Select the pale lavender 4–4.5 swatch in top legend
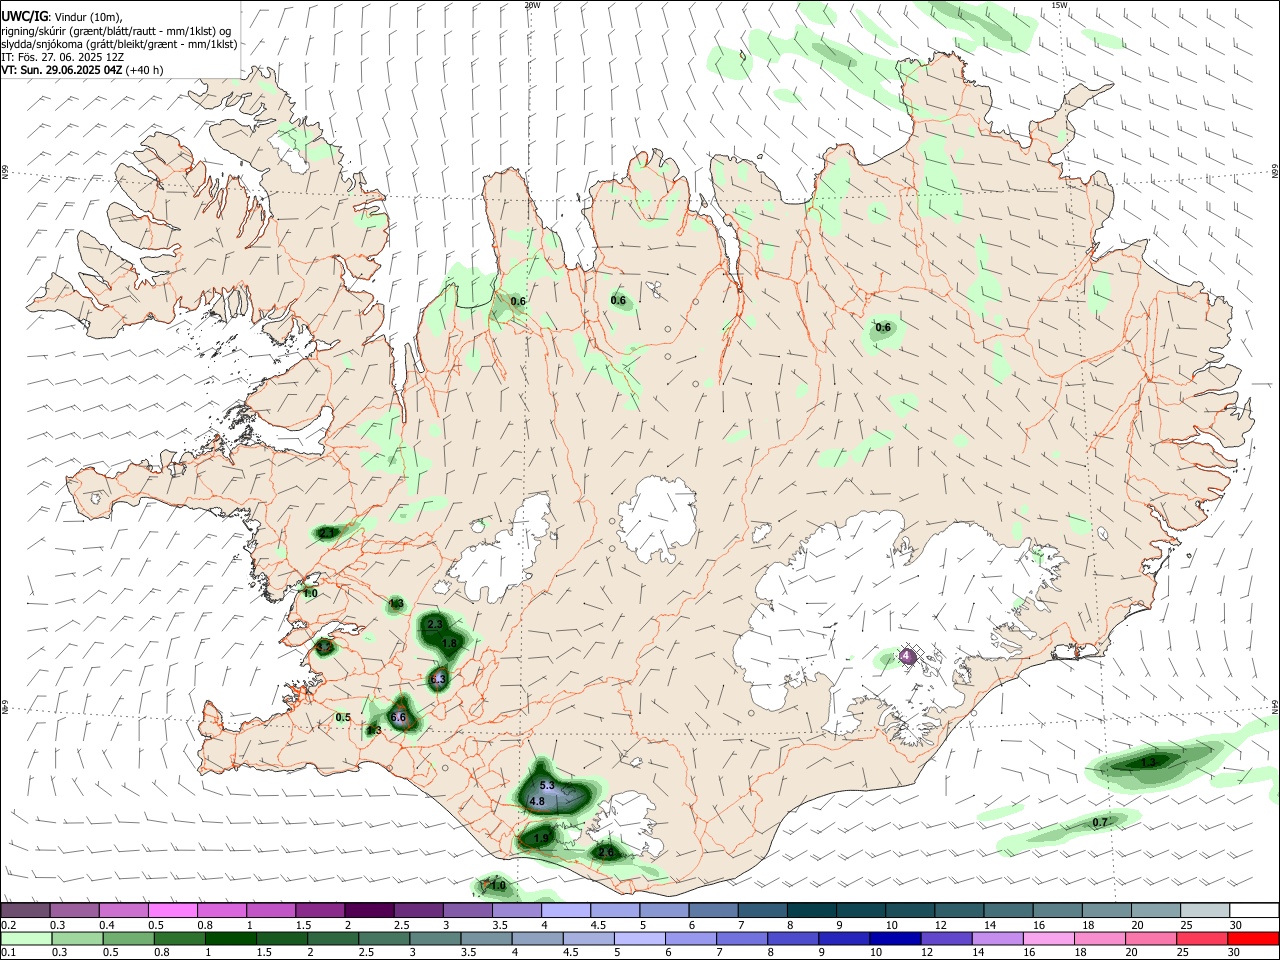1280x960 pixels. (566, 910)
